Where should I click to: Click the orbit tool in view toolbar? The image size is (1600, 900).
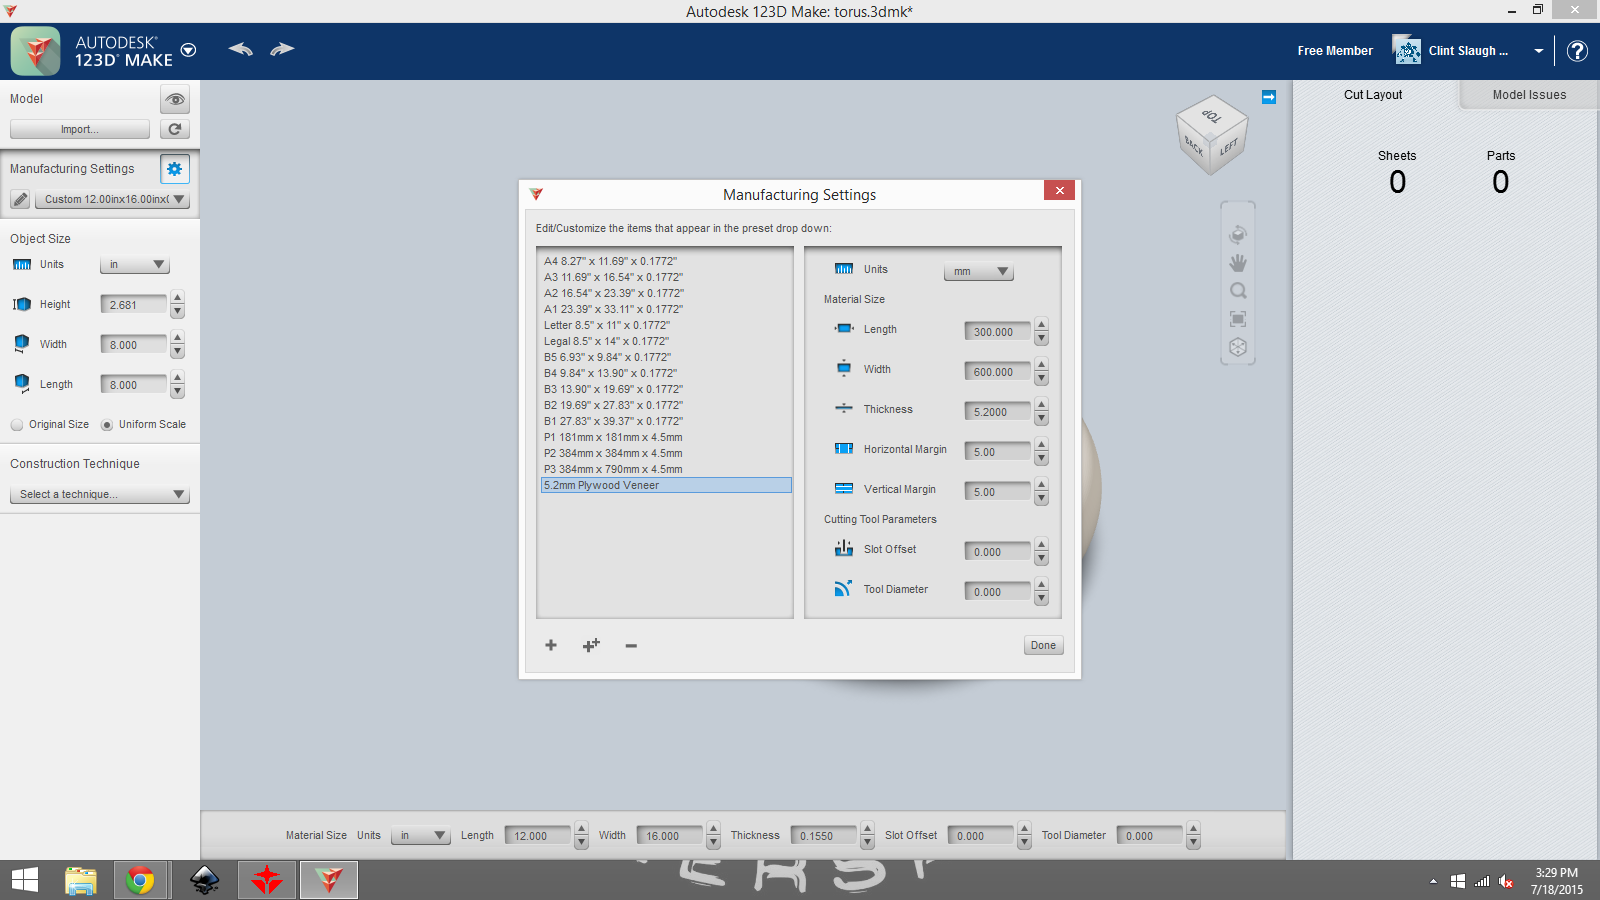pos(1238,234)
